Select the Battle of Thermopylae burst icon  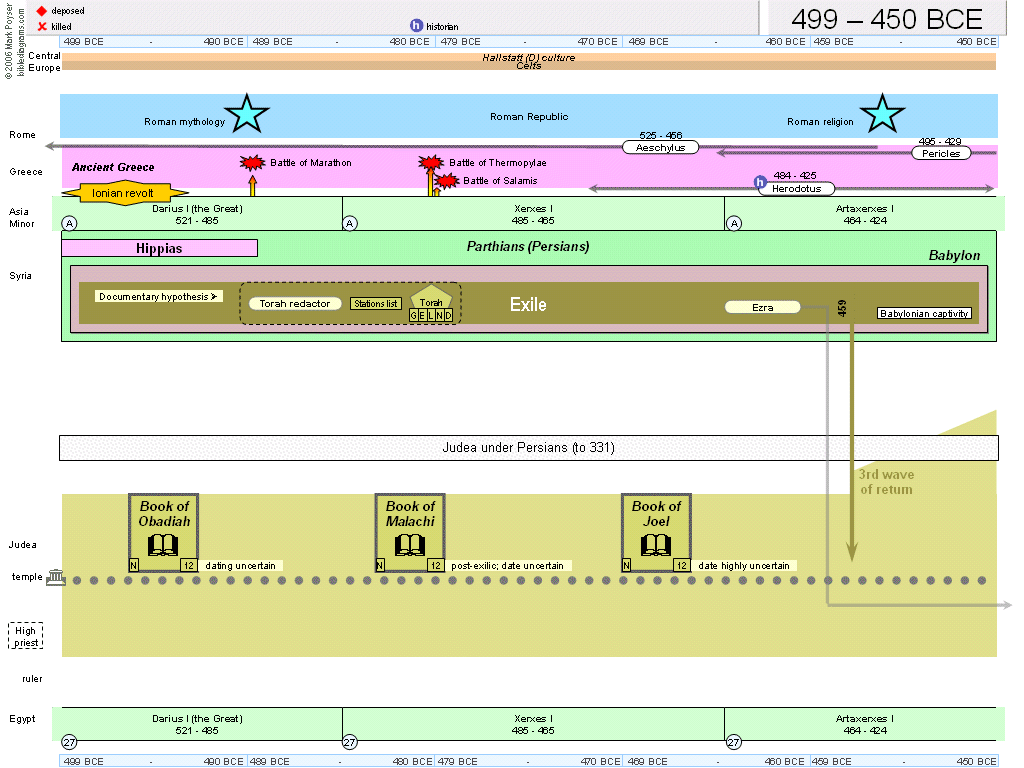[431, 162]
